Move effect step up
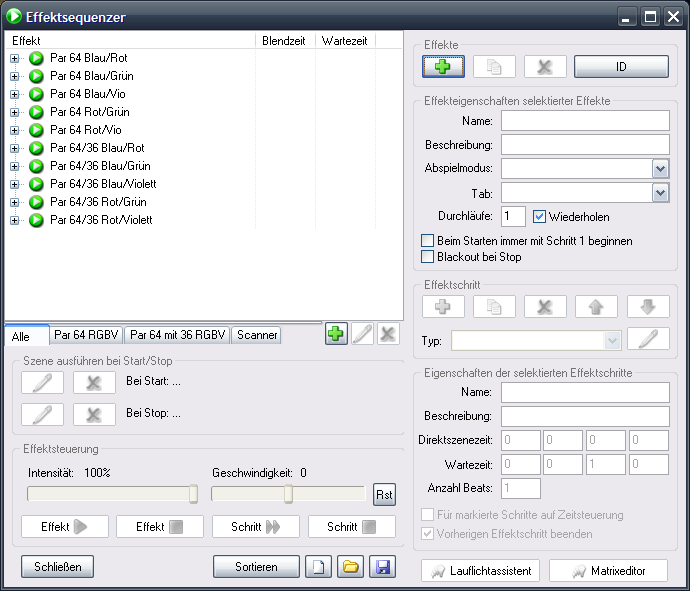The height and width of the screenshot is (591, 690). [x=596, y=306]
